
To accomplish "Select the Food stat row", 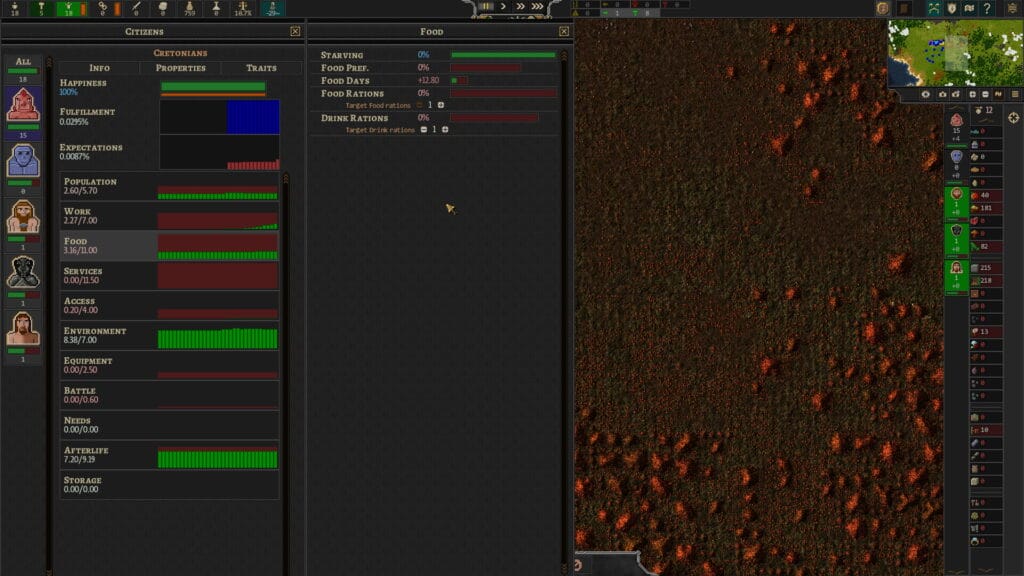I will [170, 246].
